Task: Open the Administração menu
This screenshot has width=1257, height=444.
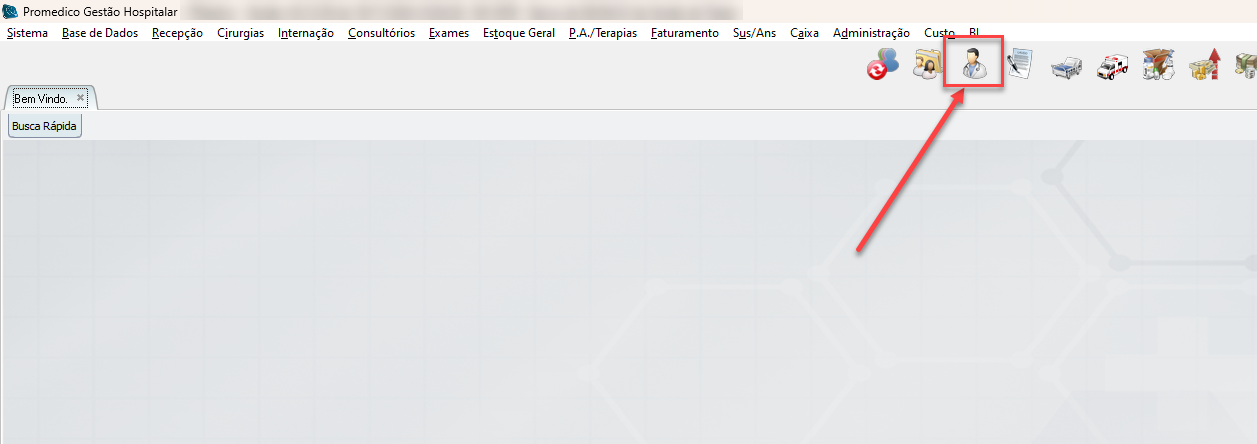Action: click(871, 33)
